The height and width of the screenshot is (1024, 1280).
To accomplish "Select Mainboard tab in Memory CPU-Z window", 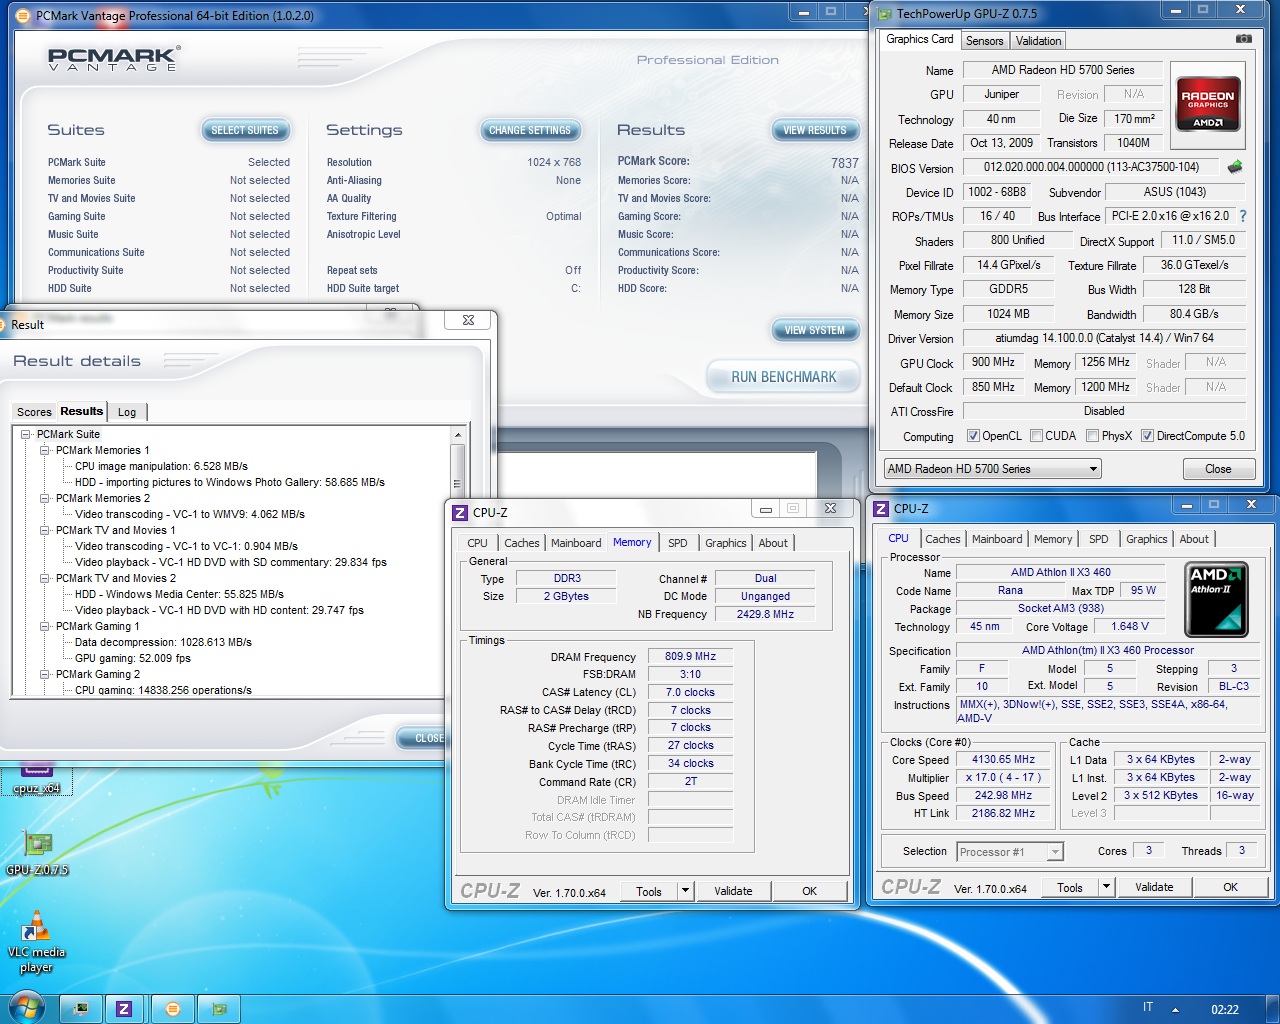I will pyautogui.click(x=576, y=543).
